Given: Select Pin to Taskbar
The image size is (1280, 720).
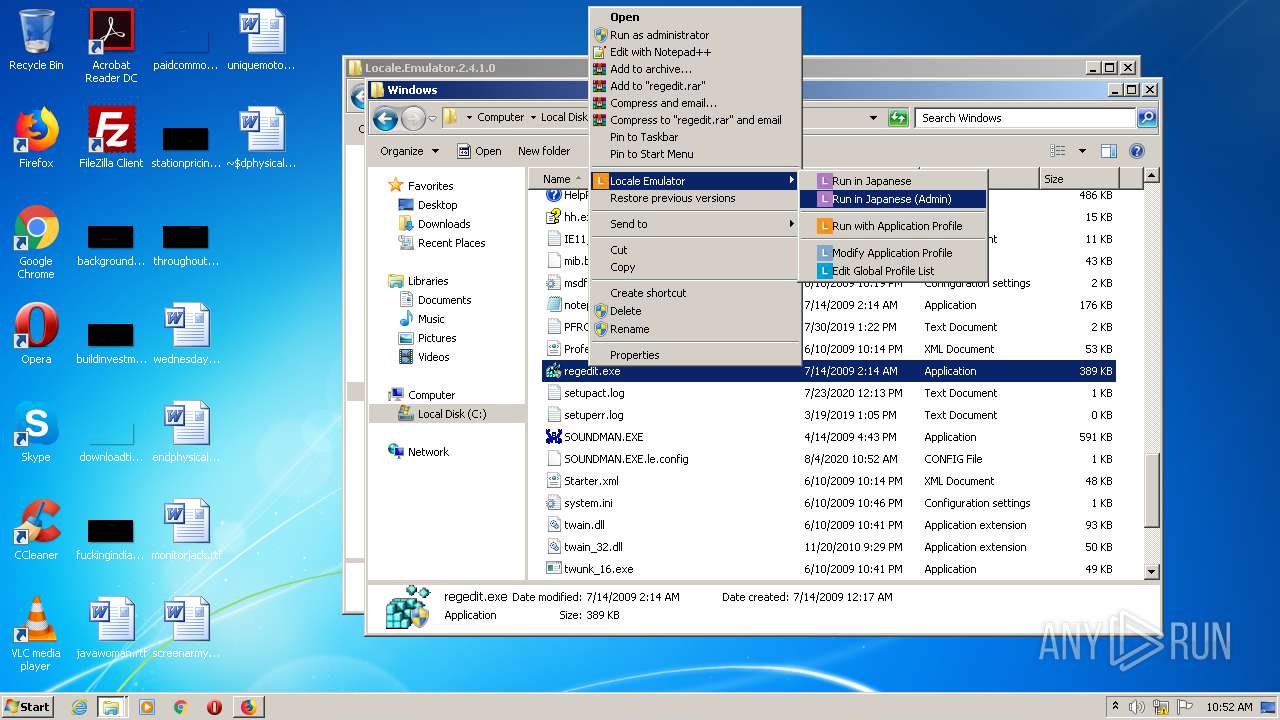Looking at the screenshot, I should [695, 137].
